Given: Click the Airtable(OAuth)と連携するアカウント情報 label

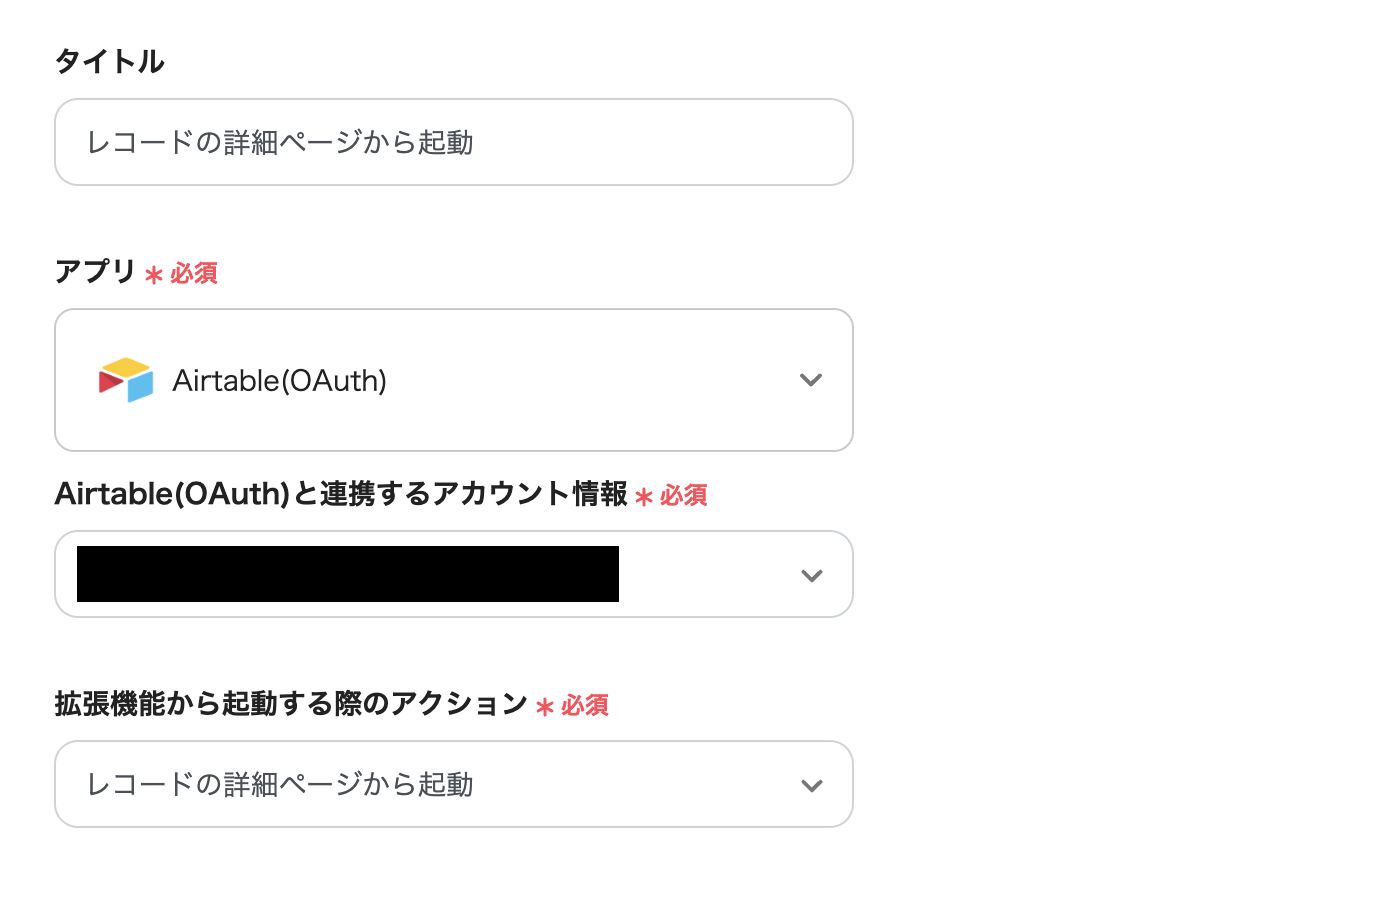Looking at the screenshot, I should 341,493.
